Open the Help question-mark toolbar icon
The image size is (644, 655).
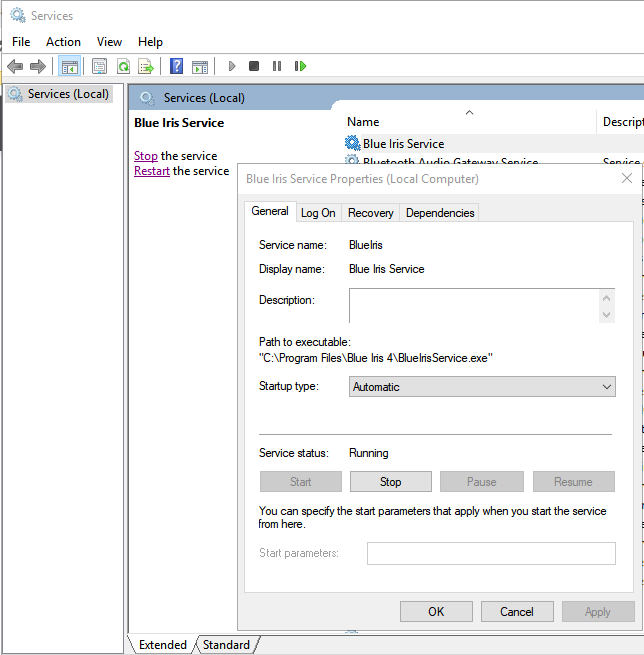177,66
